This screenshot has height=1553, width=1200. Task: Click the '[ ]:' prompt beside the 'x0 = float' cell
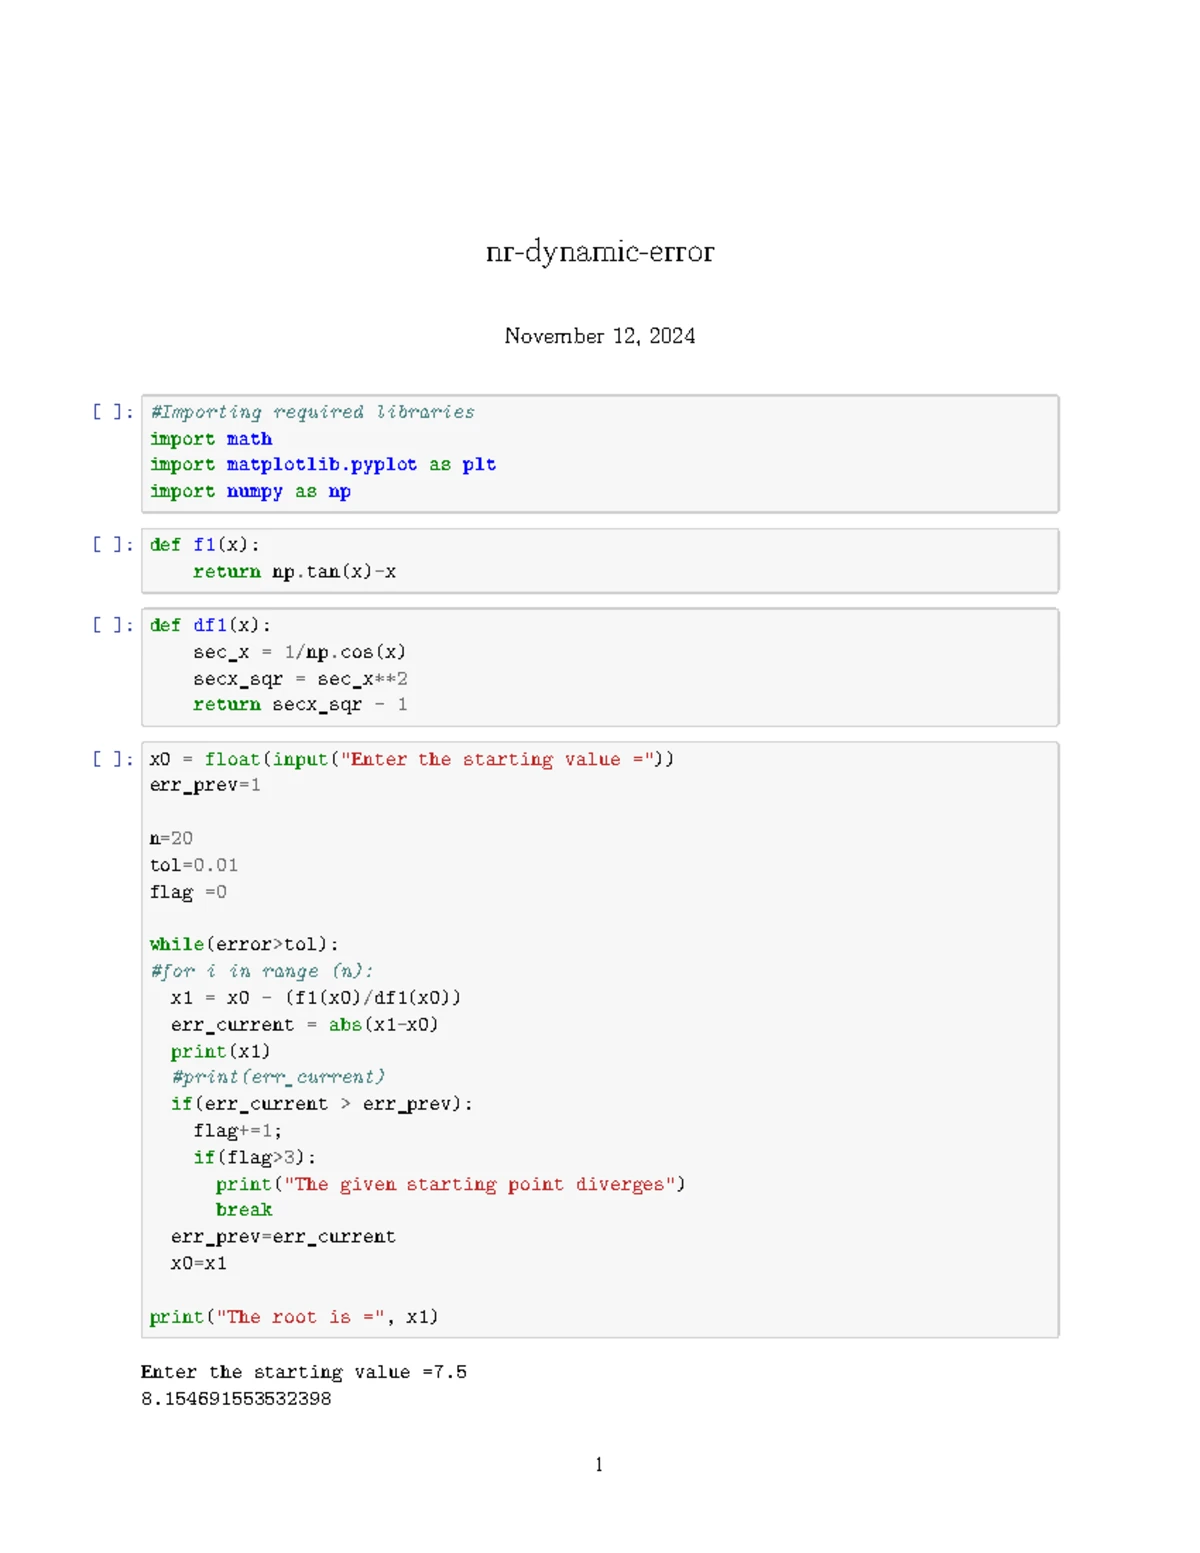tap(112, 759)
